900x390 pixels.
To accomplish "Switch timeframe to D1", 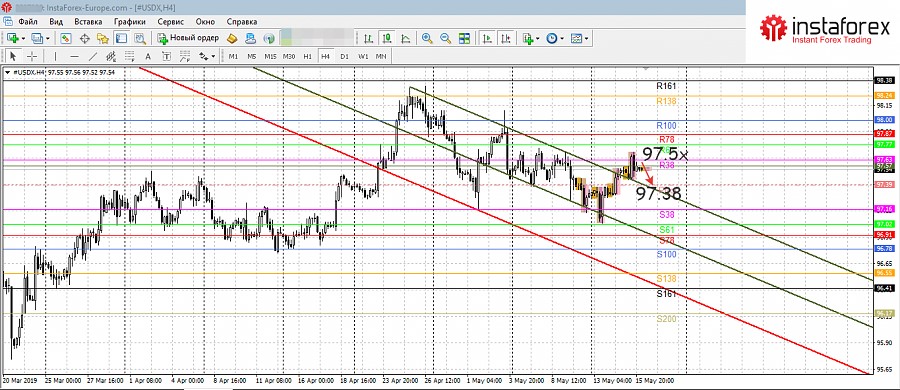I will [344, 56].
